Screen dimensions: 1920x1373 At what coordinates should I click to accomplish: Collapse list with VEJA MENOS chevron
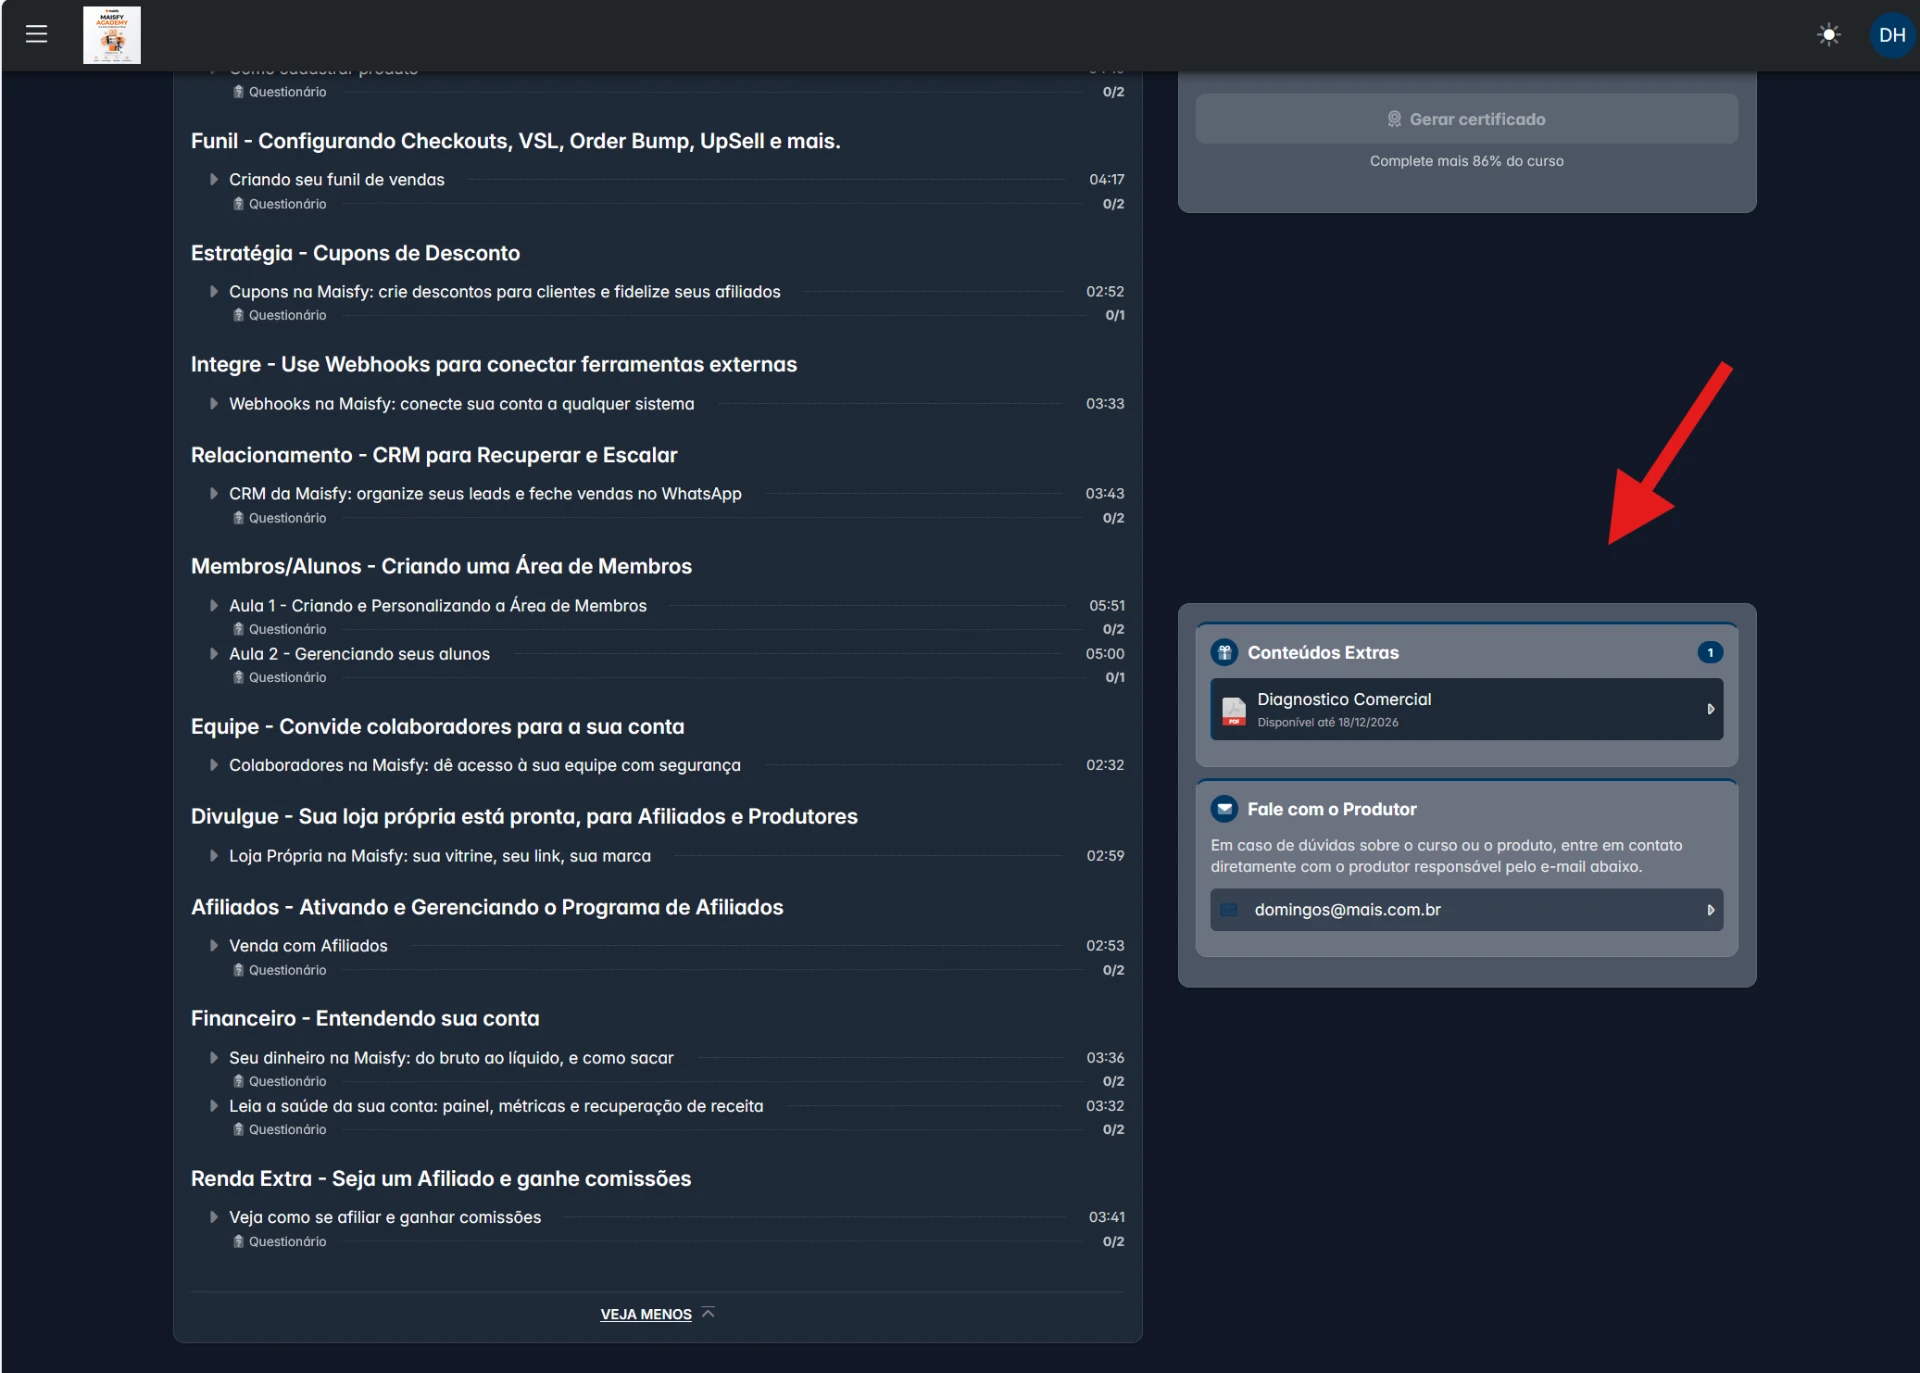point(708,1313)
